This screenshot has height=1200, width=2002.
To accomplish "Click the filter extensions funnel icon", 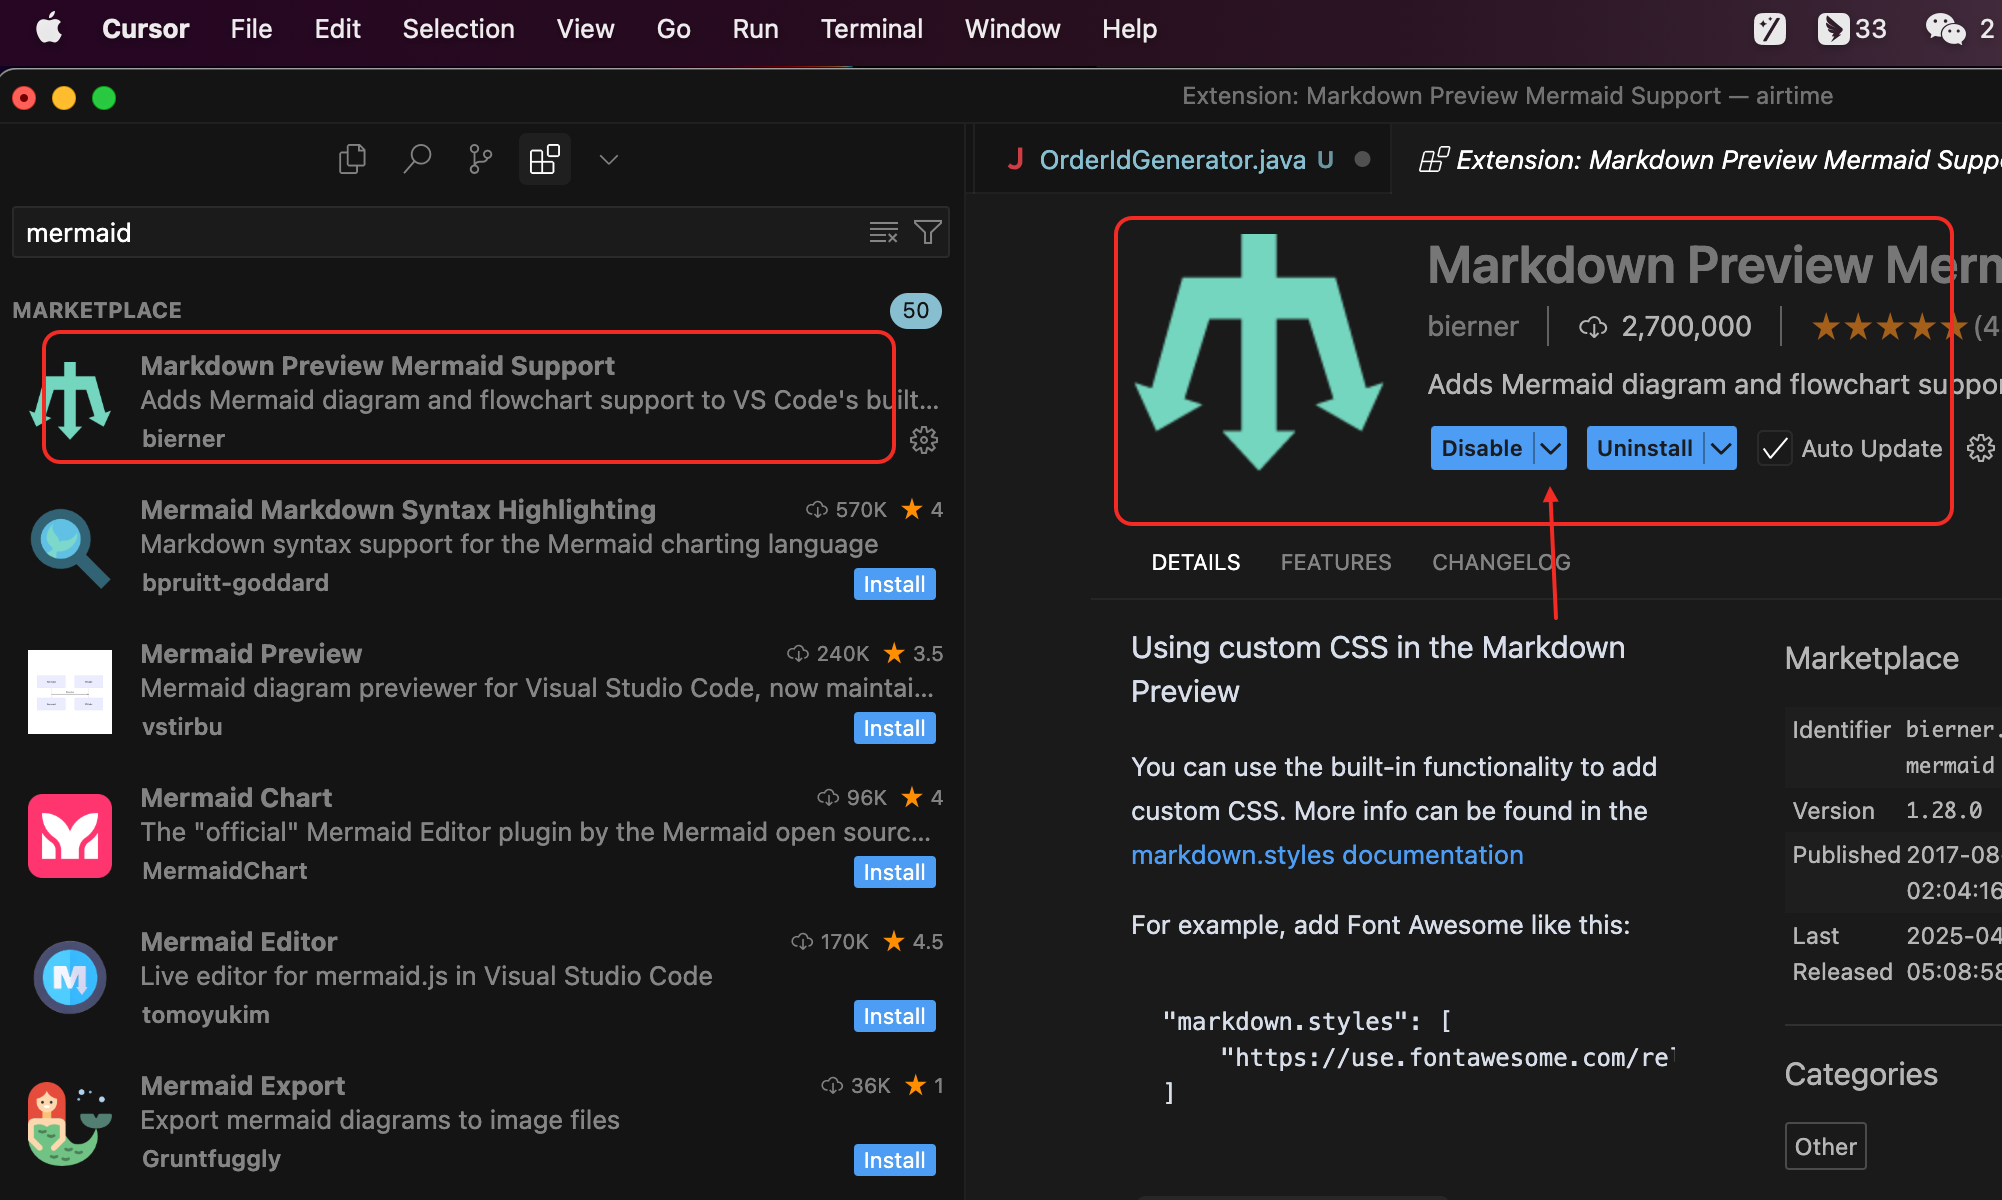I will (x=927, y=233).
